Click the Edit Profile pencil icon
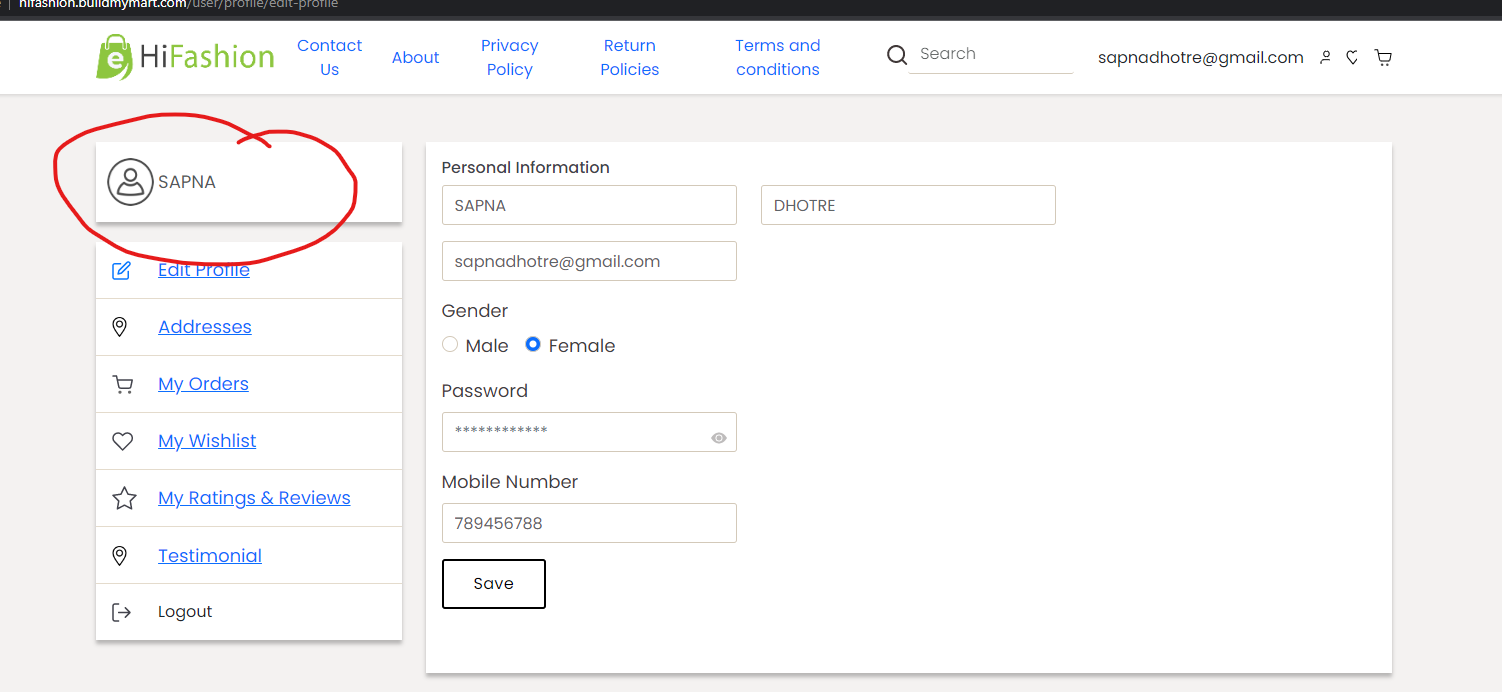 [x=121, y=270]
